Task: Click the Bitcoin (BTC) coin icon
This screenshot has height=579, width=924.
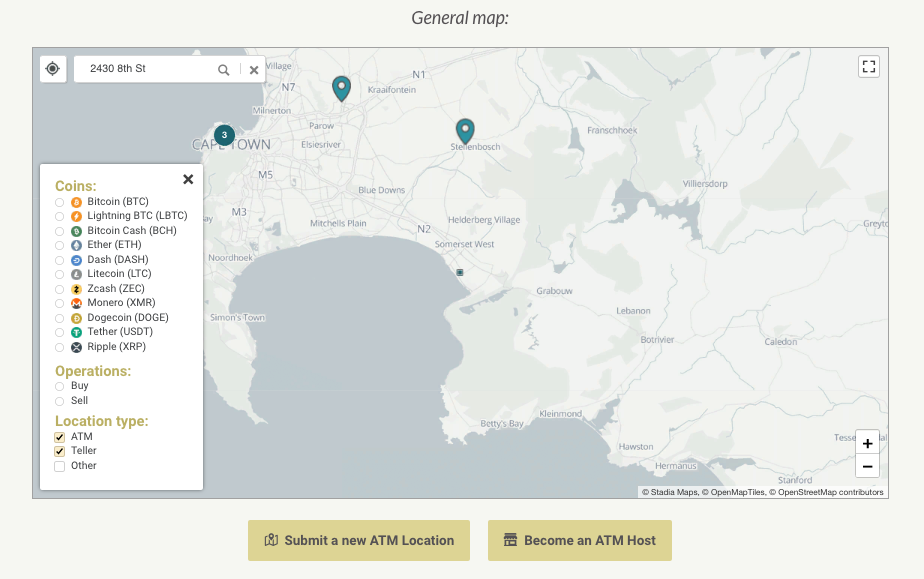Action: click(77, 203)
